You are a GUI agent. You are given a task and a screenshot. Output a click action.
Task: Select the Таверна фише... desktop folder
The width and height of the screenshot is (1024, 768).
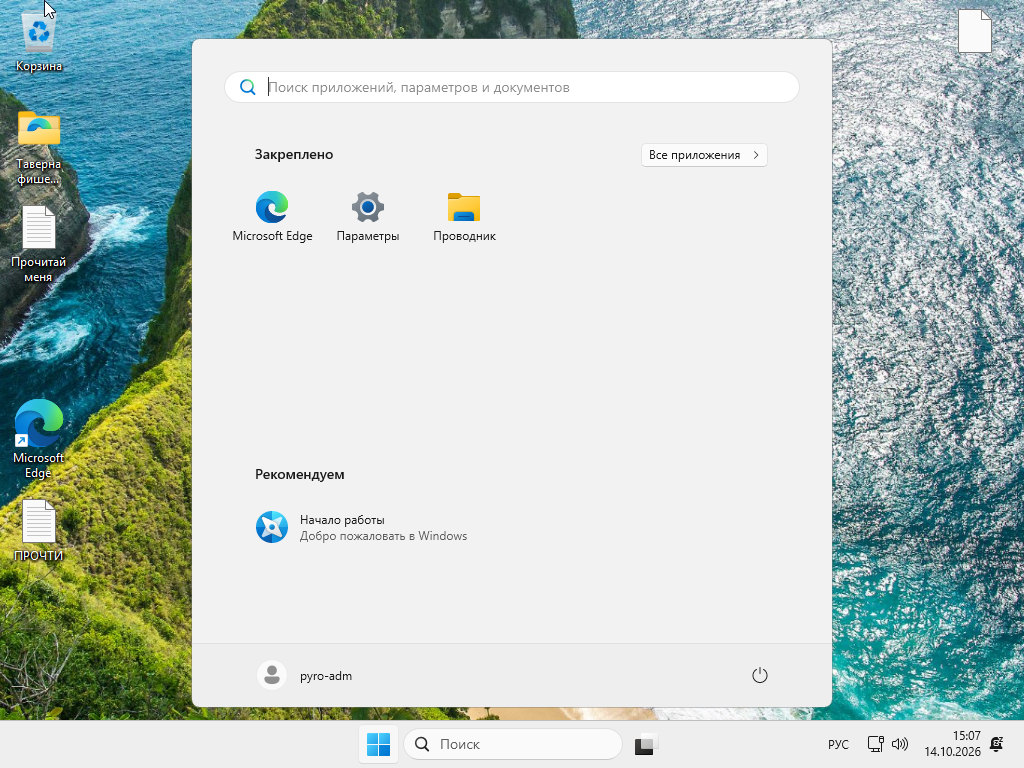click(x=39, y=147)
